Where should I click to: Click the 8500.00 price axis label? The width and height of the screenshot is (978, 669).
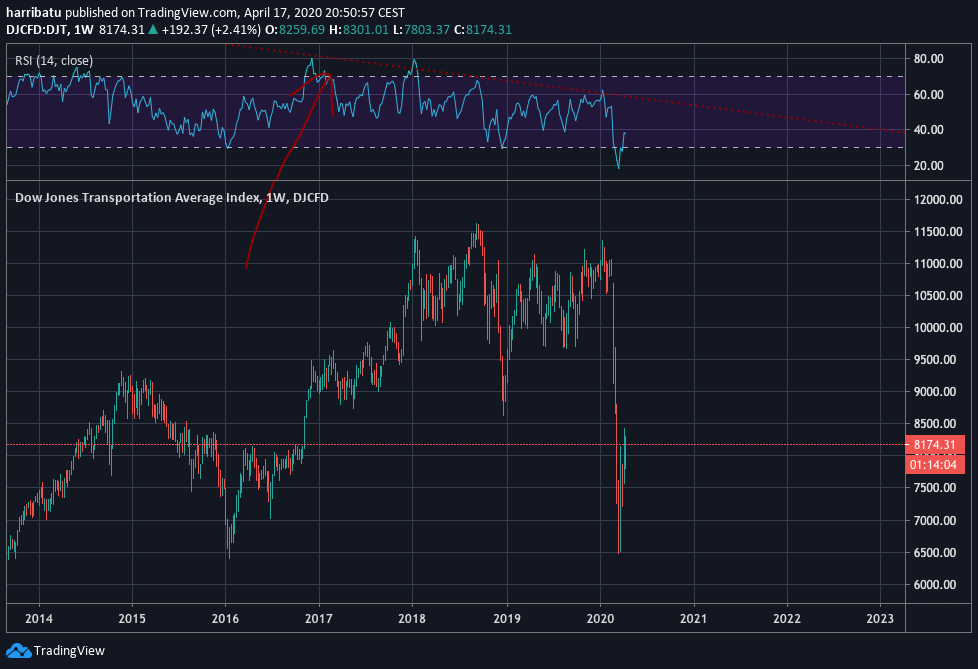(x=935, y=424)
